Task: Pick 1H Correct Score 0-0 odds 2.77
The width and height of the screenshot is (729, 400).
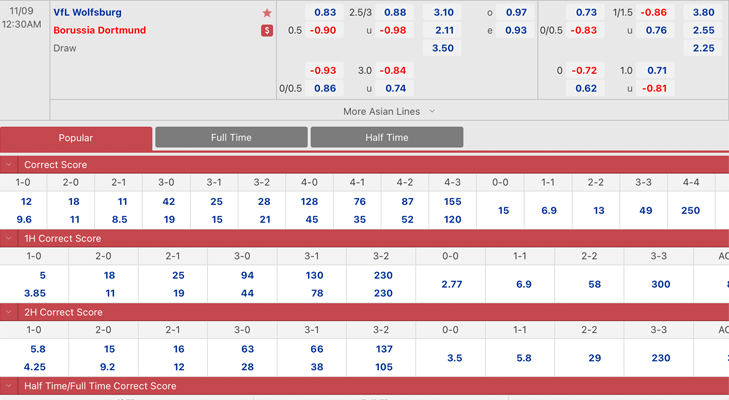Action: (x=451, y=284)
